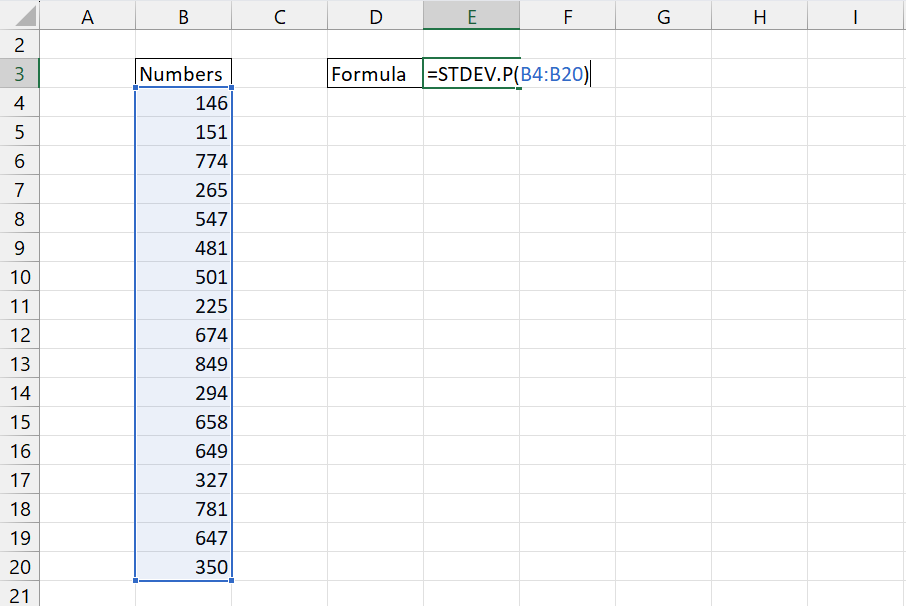
Task: Click cell containing 774
Action: [x=183, y=161]
